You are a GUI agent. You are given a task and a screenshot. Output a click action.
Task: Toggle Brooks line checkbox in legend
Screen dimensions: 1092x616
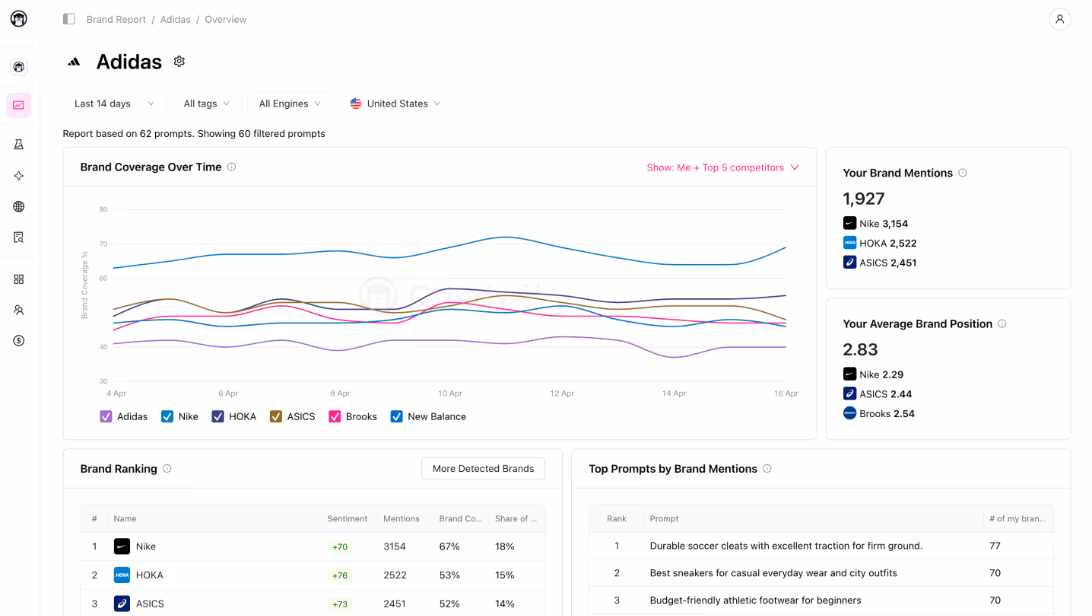tap(335, 416)
